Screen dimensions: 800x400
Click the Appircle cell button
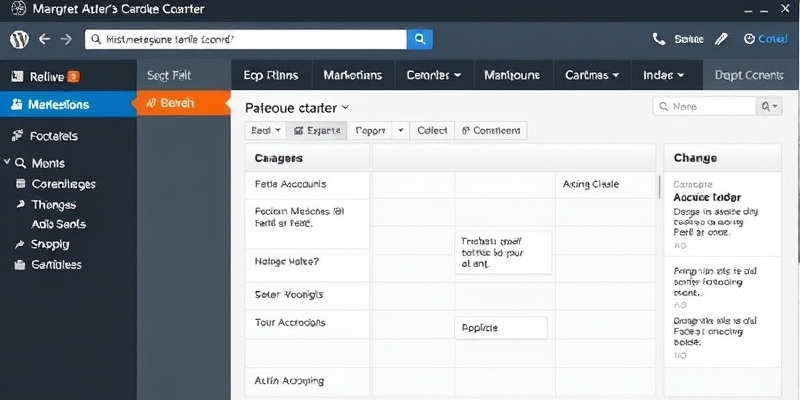click(x=501, y=328)
